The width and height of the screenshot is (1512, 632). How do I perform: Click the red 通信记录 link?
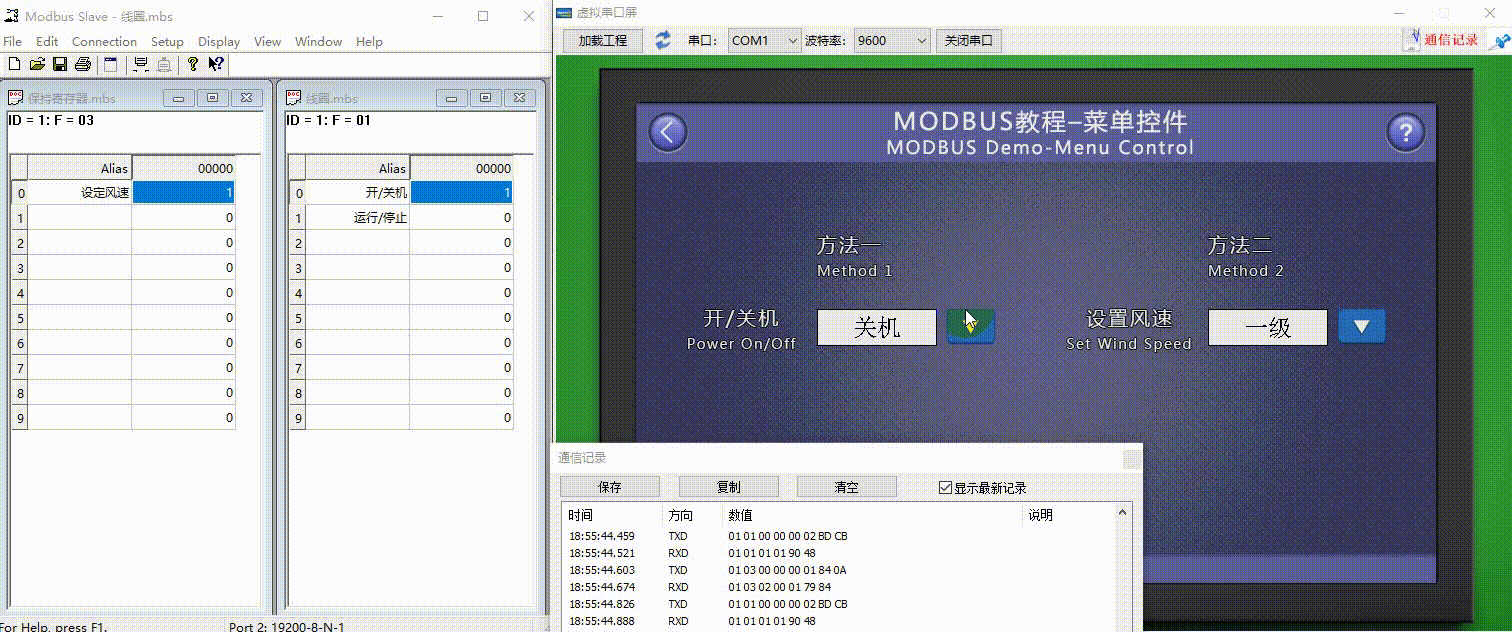pos(1451,40)
